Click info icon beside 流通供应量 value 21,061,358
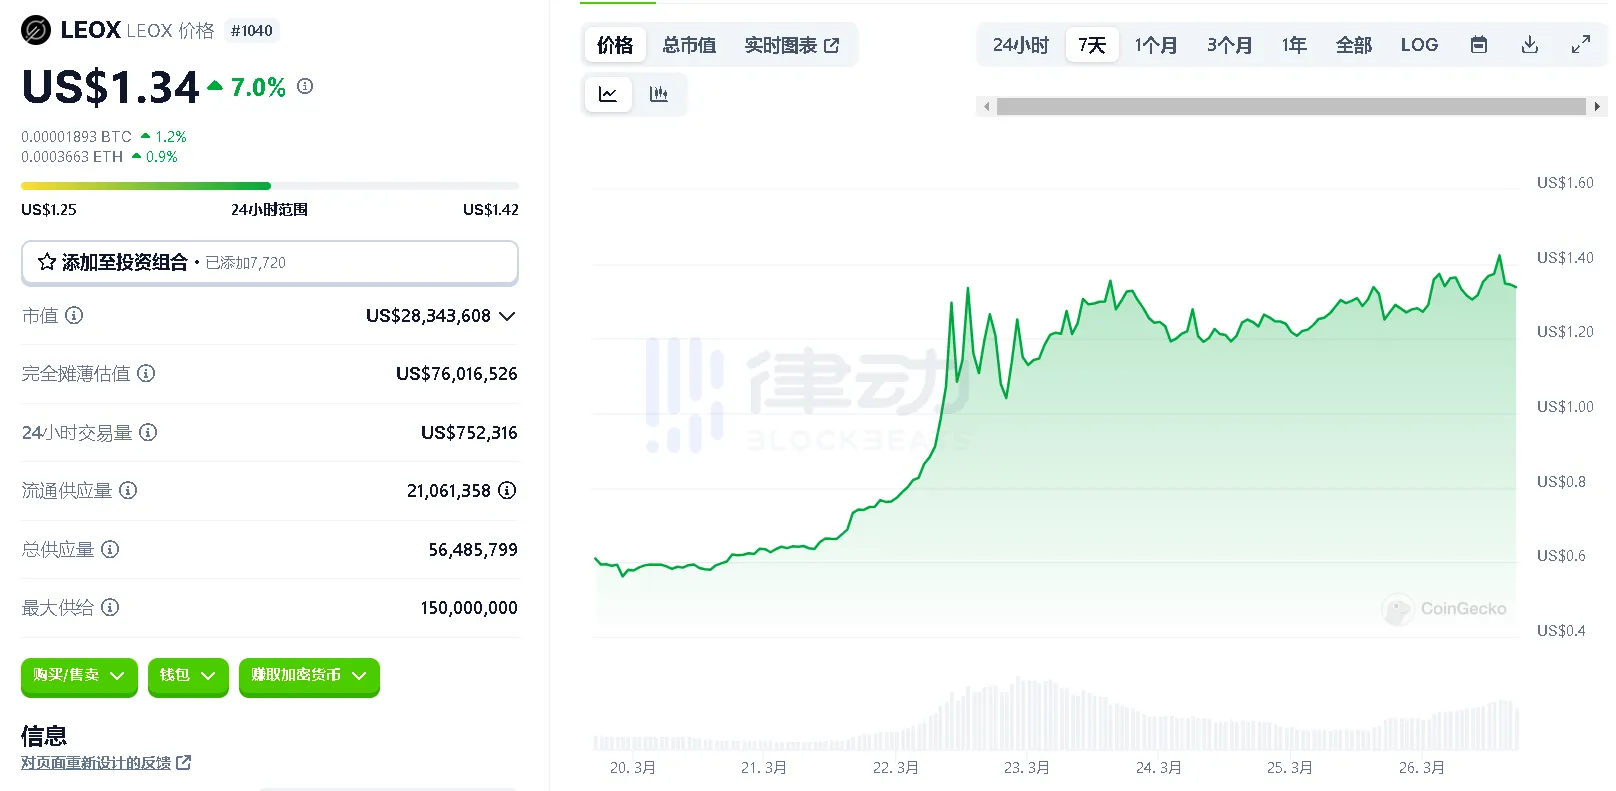Viewport: 1616px width, 791px height. 507,490
